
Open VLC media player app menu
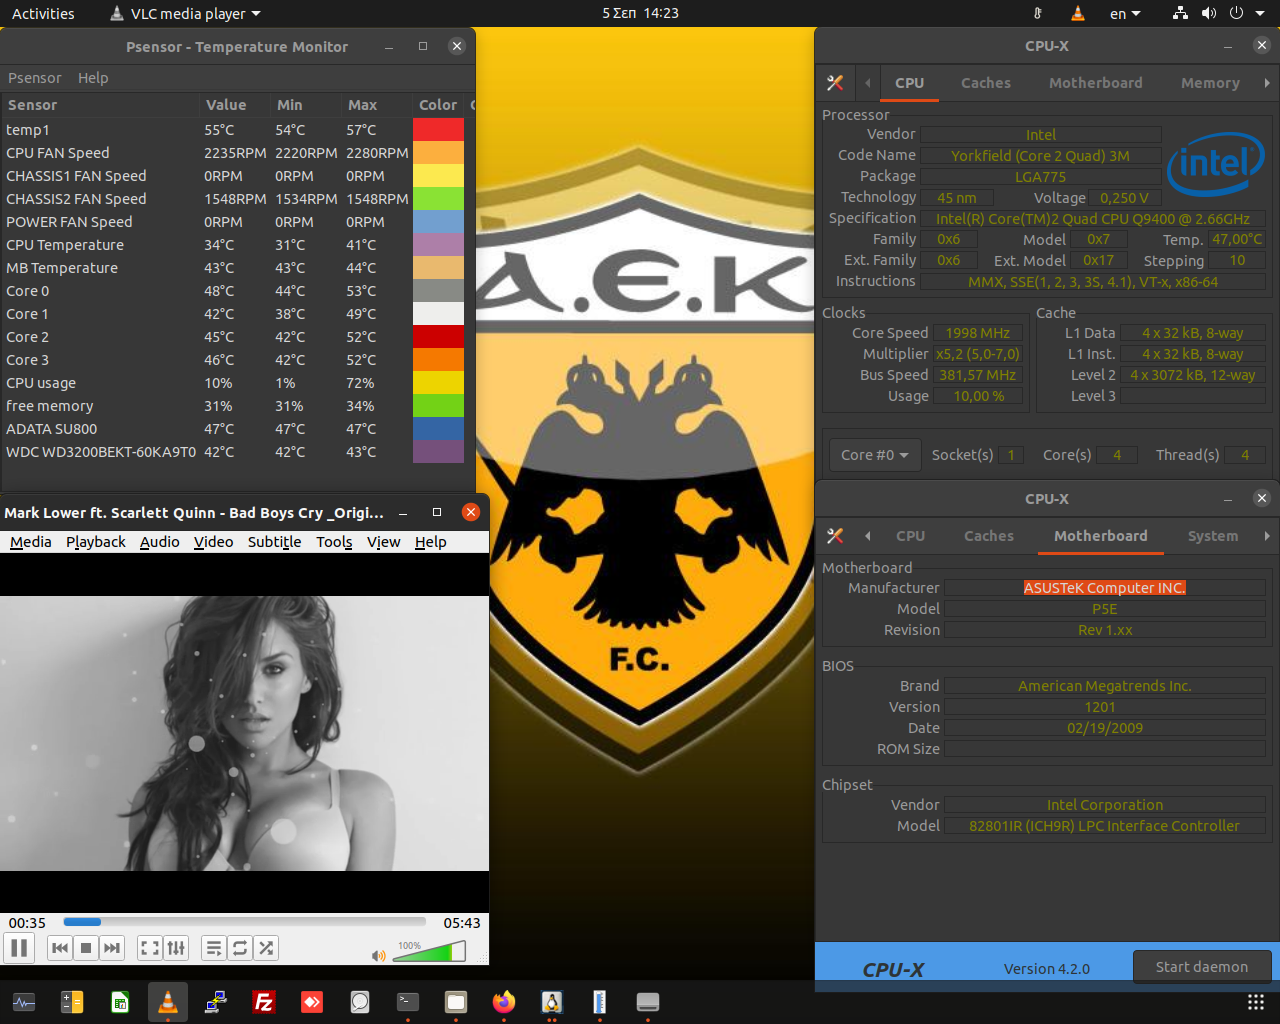pos(184,14)
